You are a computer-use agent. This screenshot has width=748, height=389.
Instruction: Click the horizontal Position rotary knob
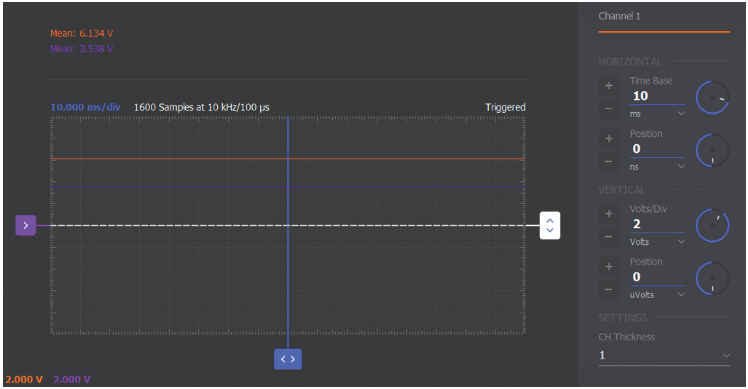pos(712,150)
